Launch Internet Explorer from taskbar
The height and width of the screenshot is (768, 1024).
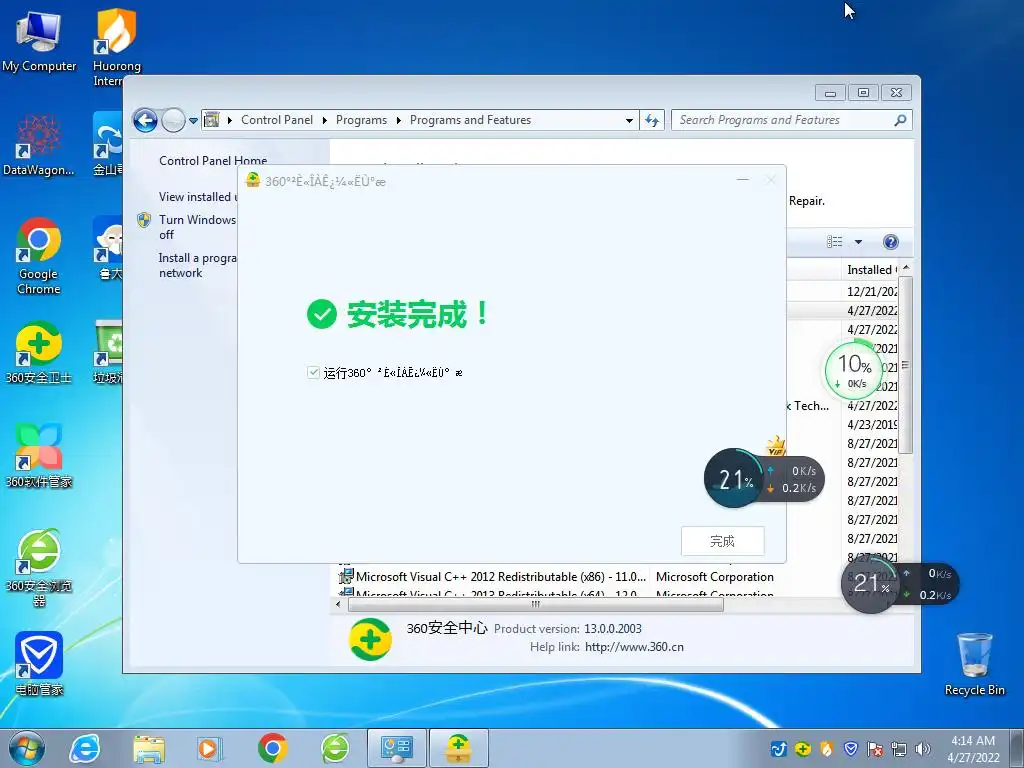coord(85,748)
